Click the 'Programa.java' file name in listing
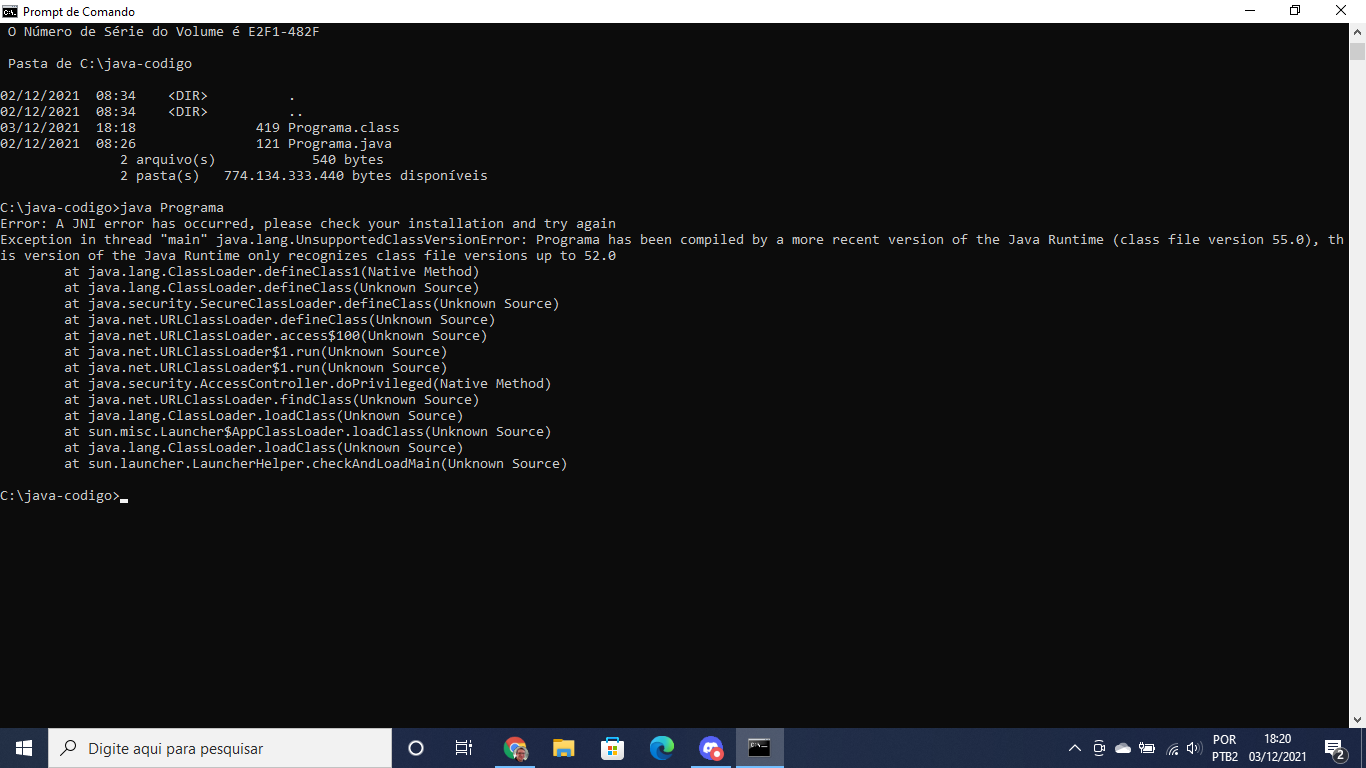 tap(340, 144)
